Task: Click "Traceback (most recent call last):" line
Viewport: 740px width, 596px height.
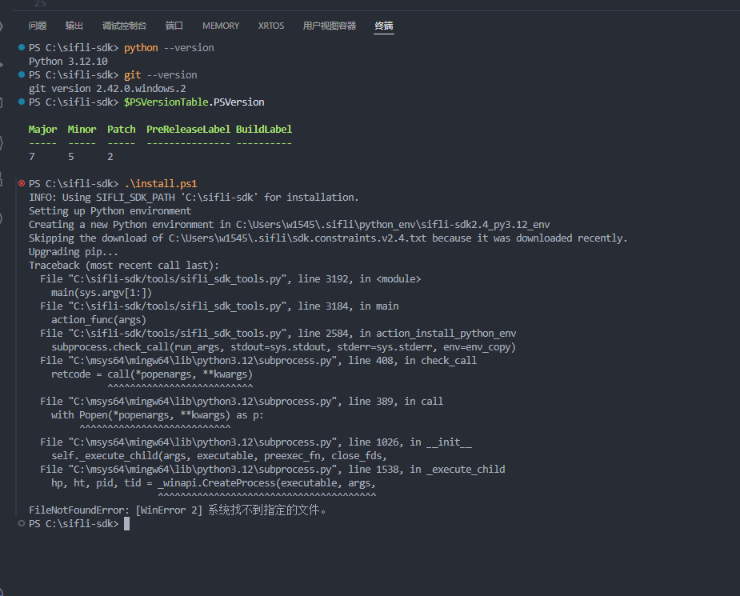Action: 124,265
